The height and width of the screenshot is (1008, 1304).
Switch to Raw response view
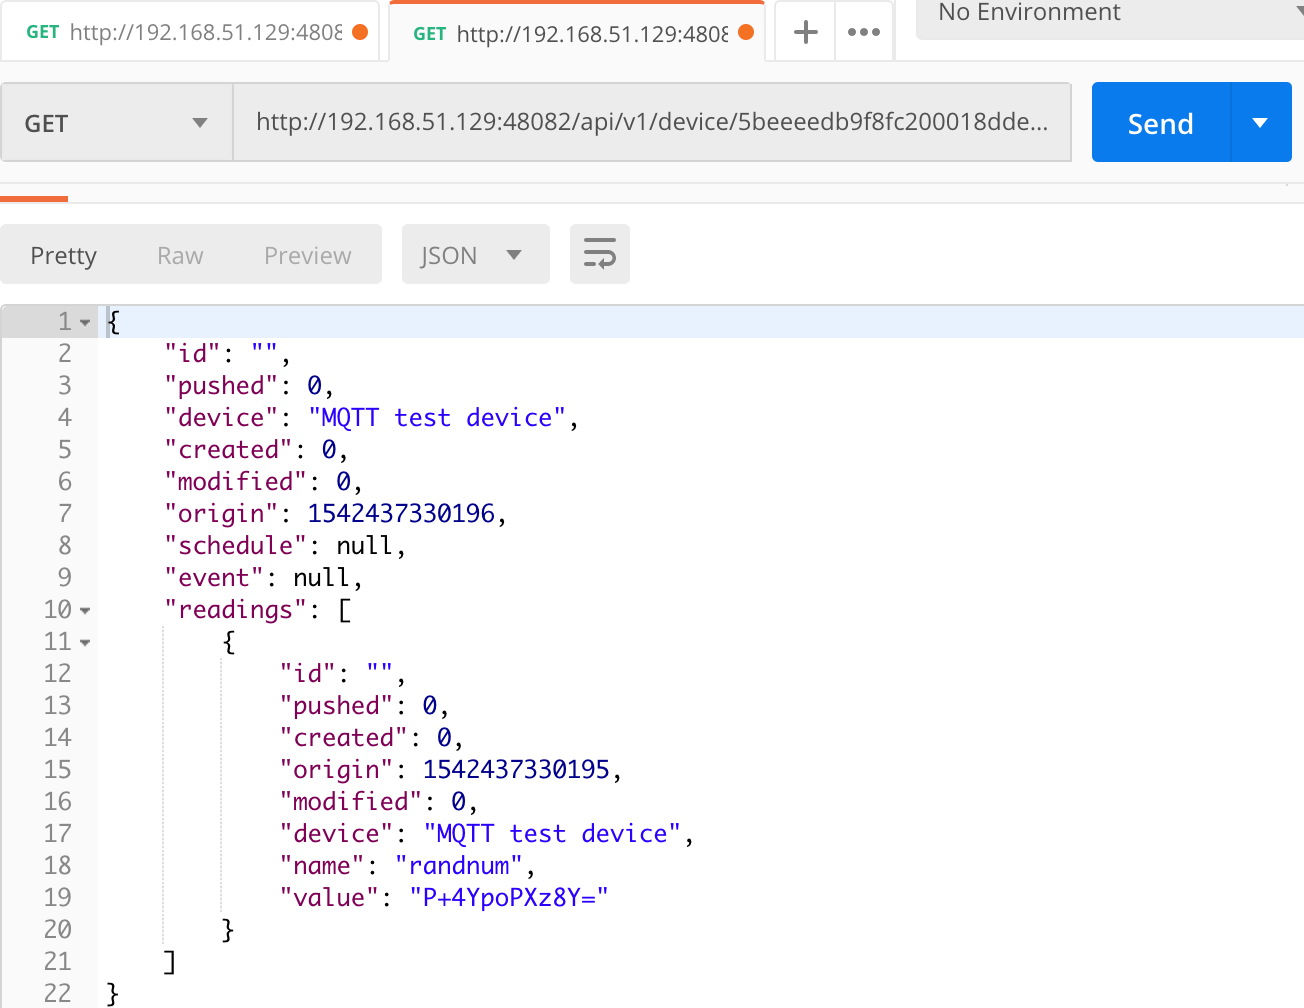(180, 255)
